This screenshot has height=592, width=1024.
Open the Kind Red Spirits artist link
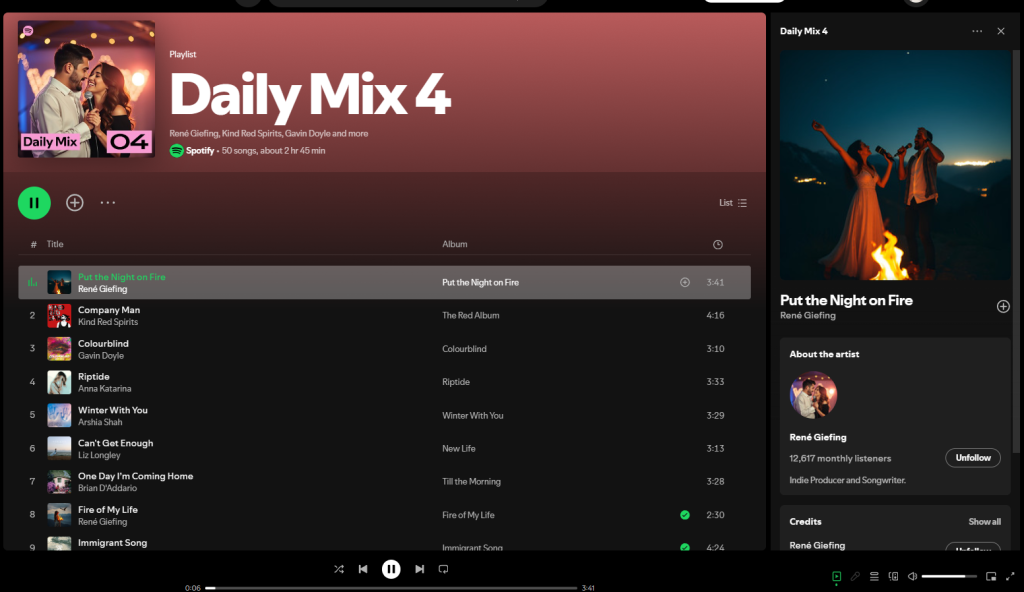pos(108,322)
